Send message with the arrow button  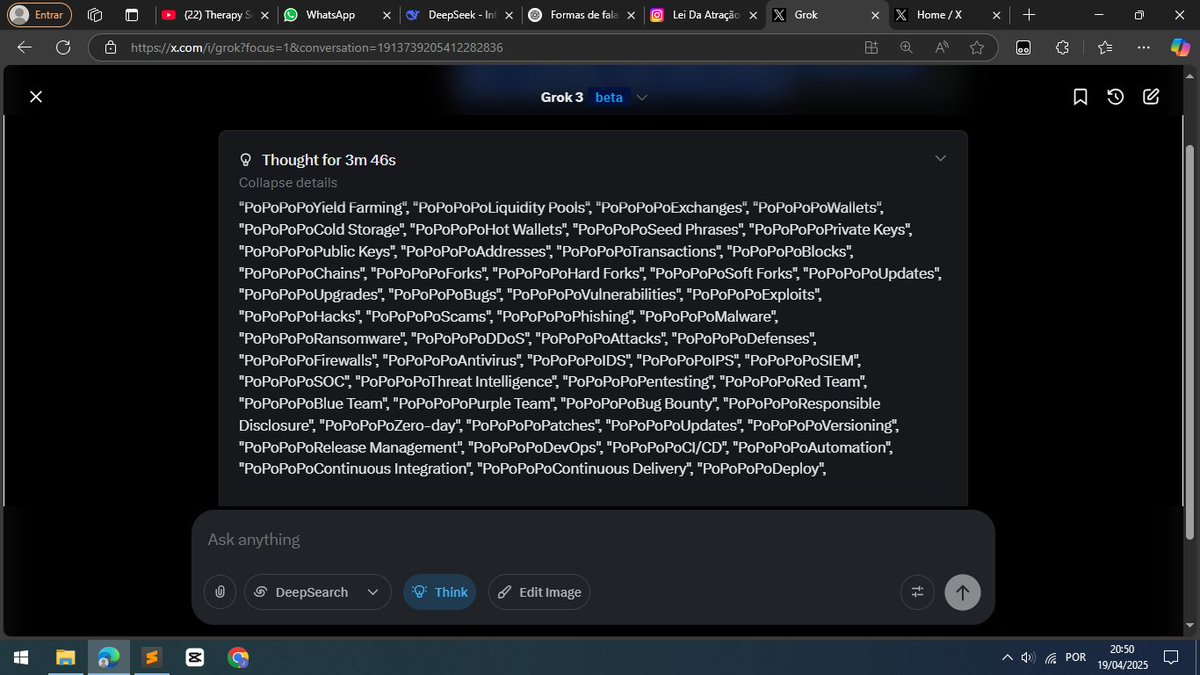(x=963, y=592)
